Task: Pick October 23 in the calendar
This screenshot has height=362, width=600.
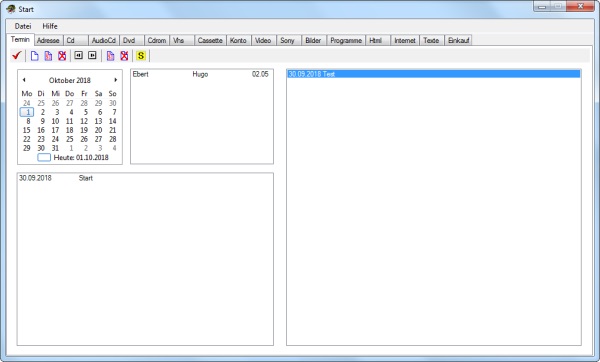Action: 41,139
